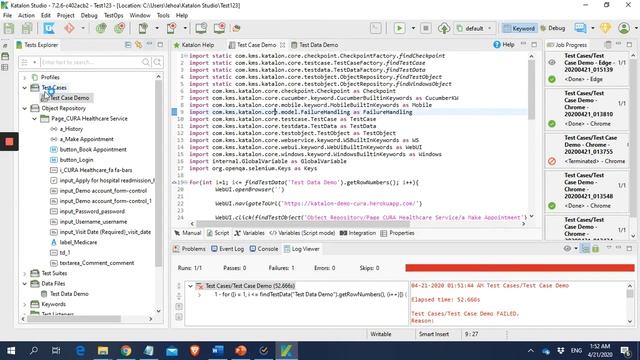Open Katalon Studio on Windows taskbar
Image resolution: width=640 pixels, height=360 pixels.
coord(287,351)
